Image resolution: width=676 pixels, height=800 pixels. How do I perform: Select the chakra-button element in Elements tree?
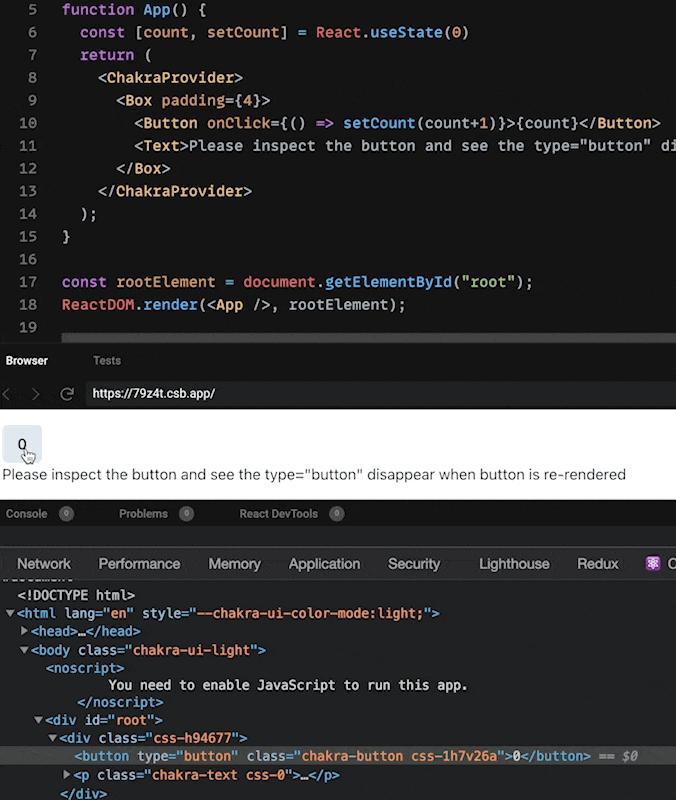(300, 756)
